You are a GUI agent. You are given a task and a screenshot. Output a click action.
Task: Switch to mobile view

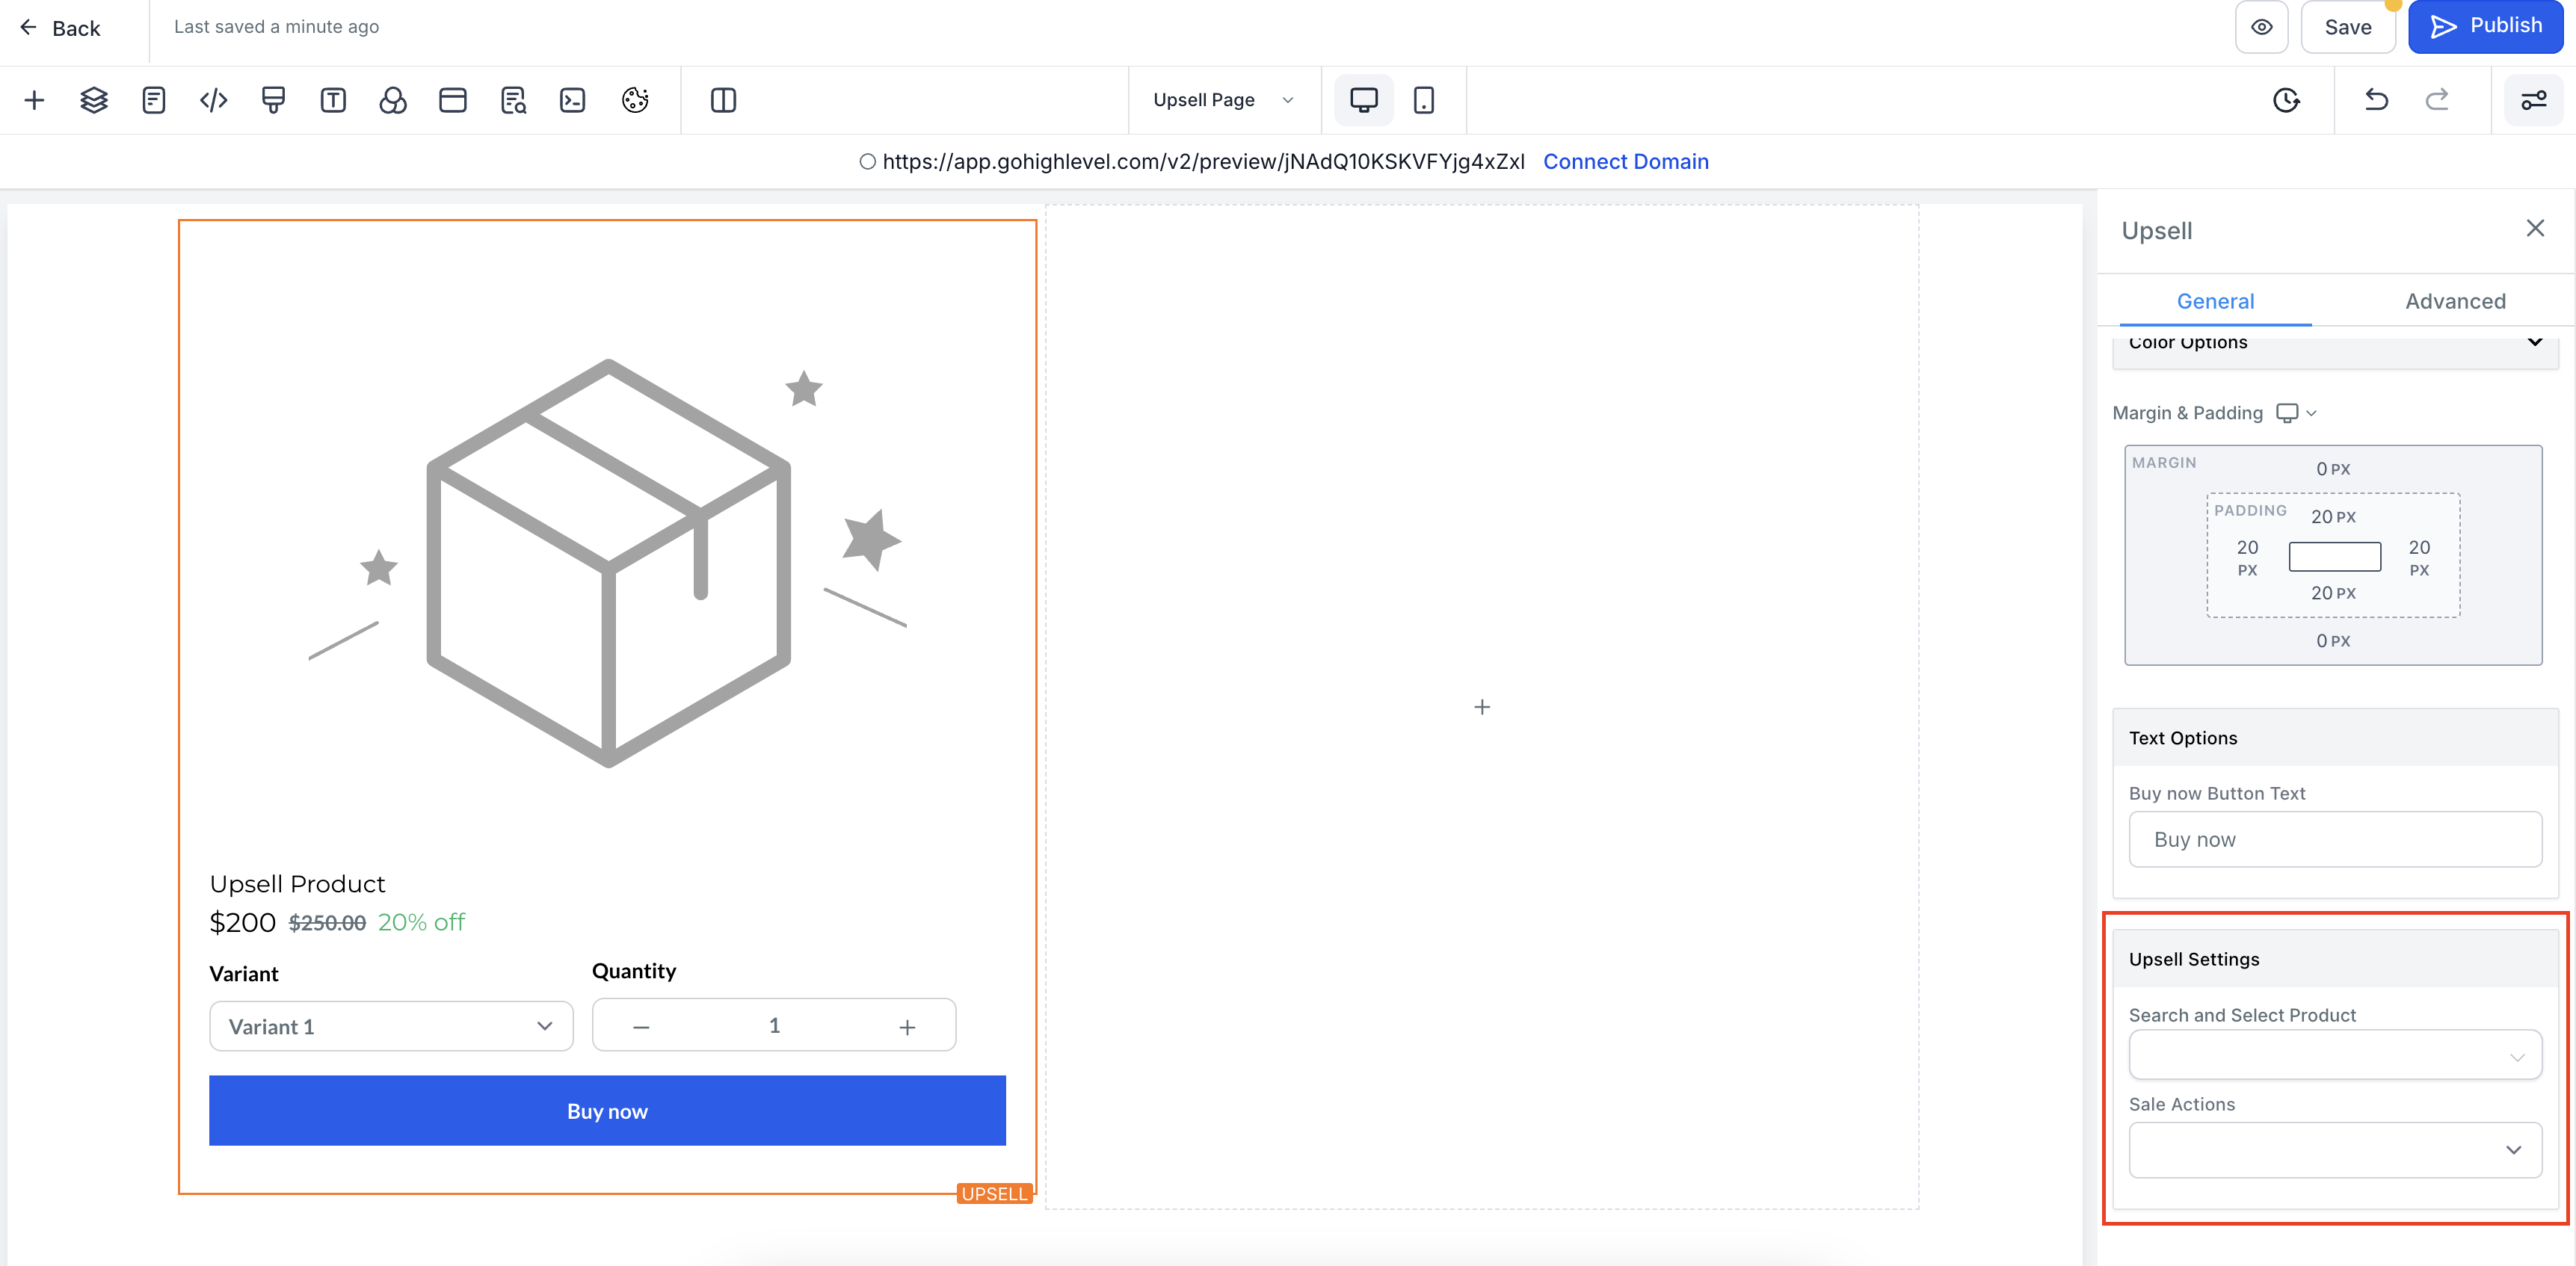pos(1423,100)
